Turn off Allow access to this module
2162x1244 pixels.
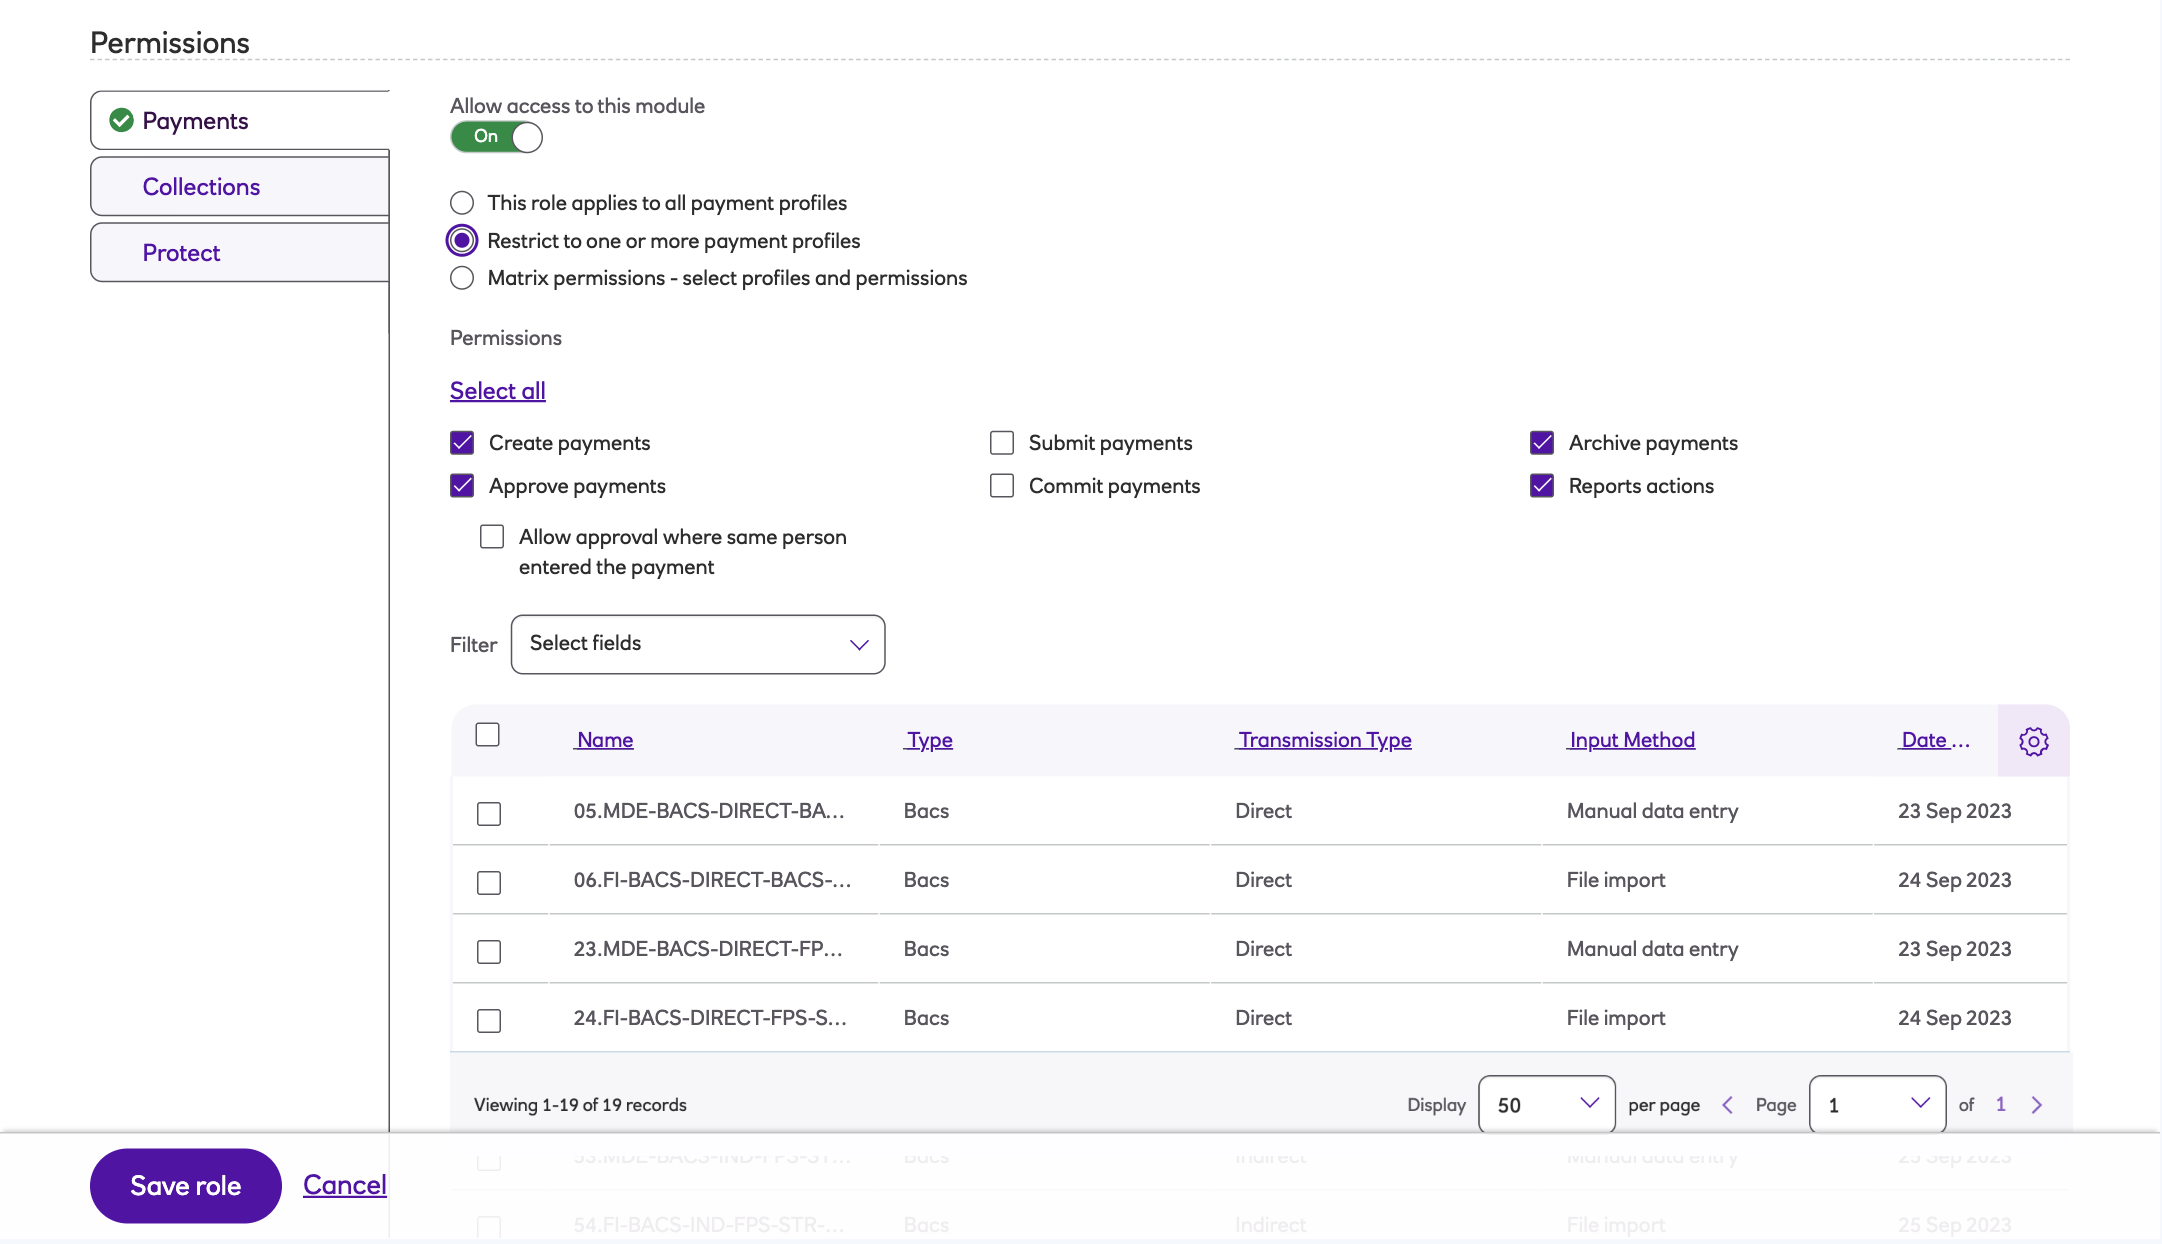496,137
